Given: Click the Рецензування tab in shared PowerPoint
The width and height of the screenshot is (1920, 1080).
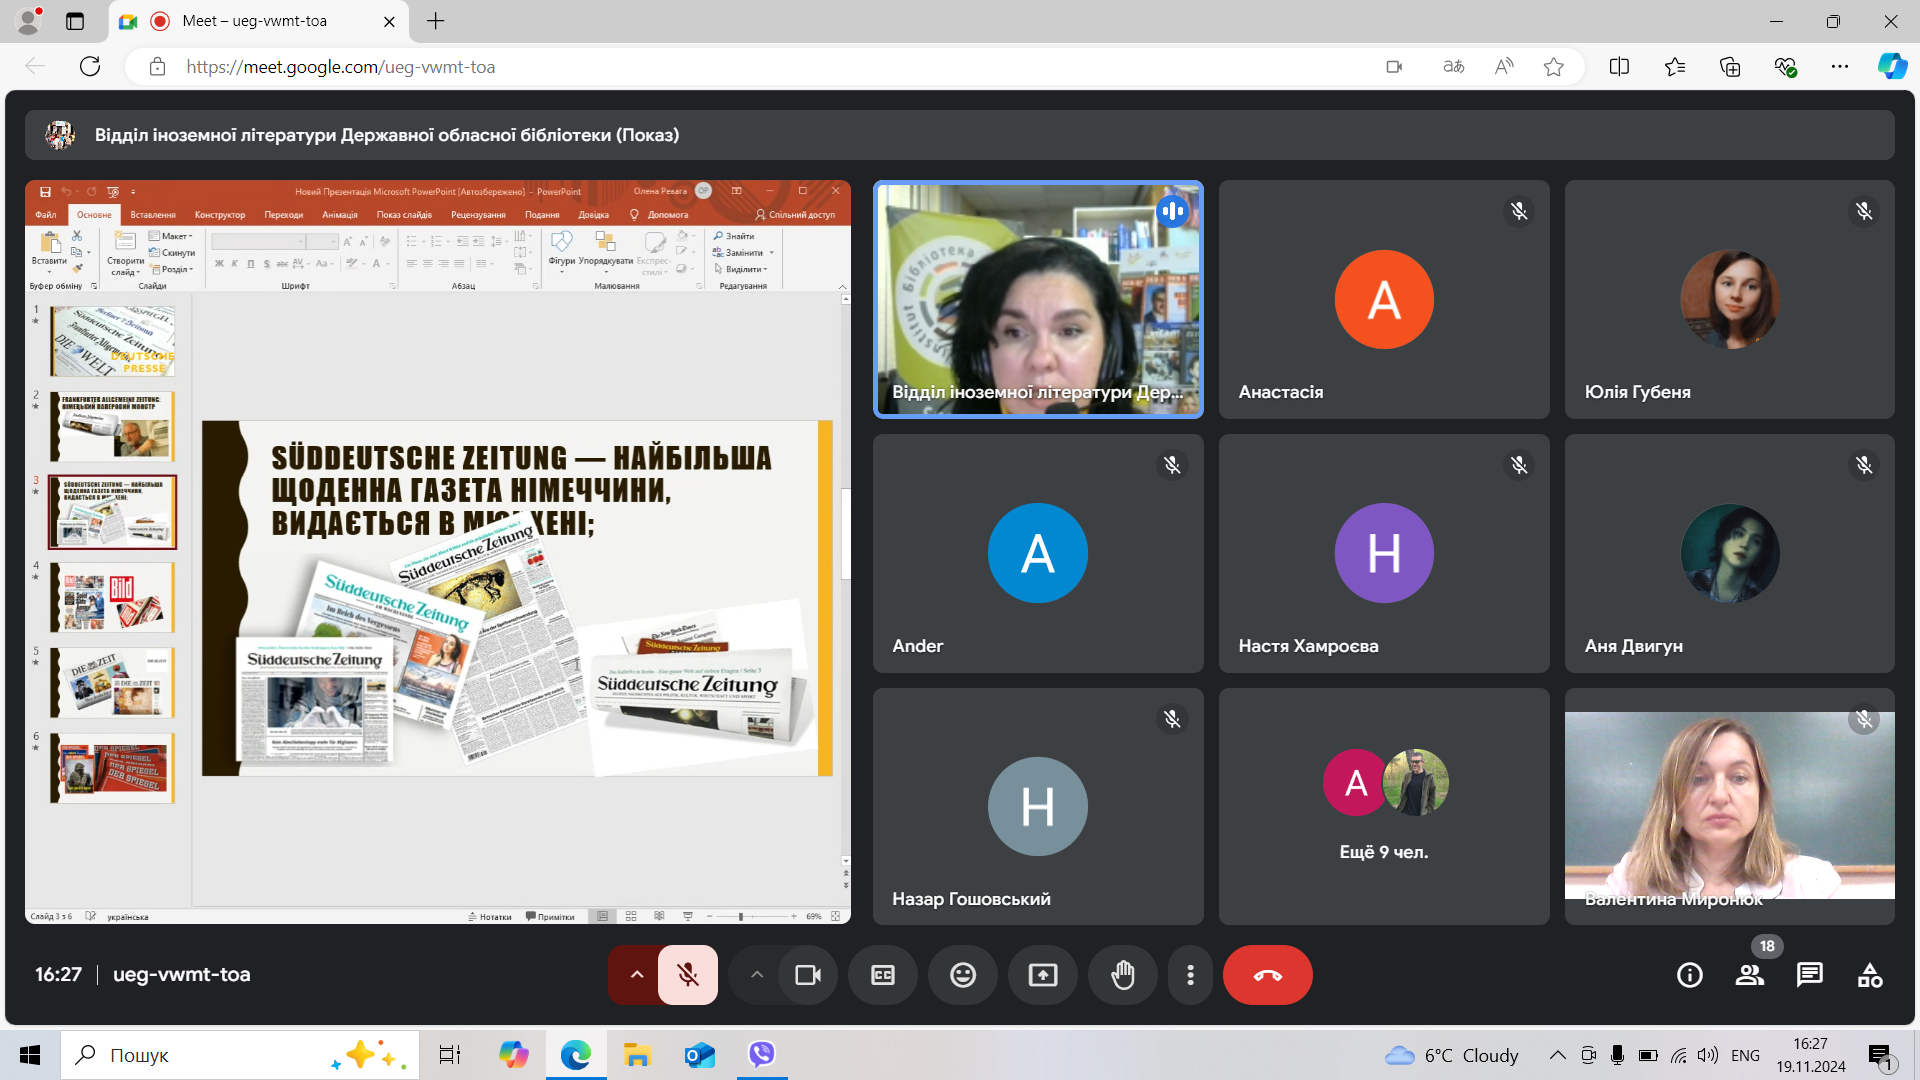Looking at the screenshot, I should tap(478, 215).
